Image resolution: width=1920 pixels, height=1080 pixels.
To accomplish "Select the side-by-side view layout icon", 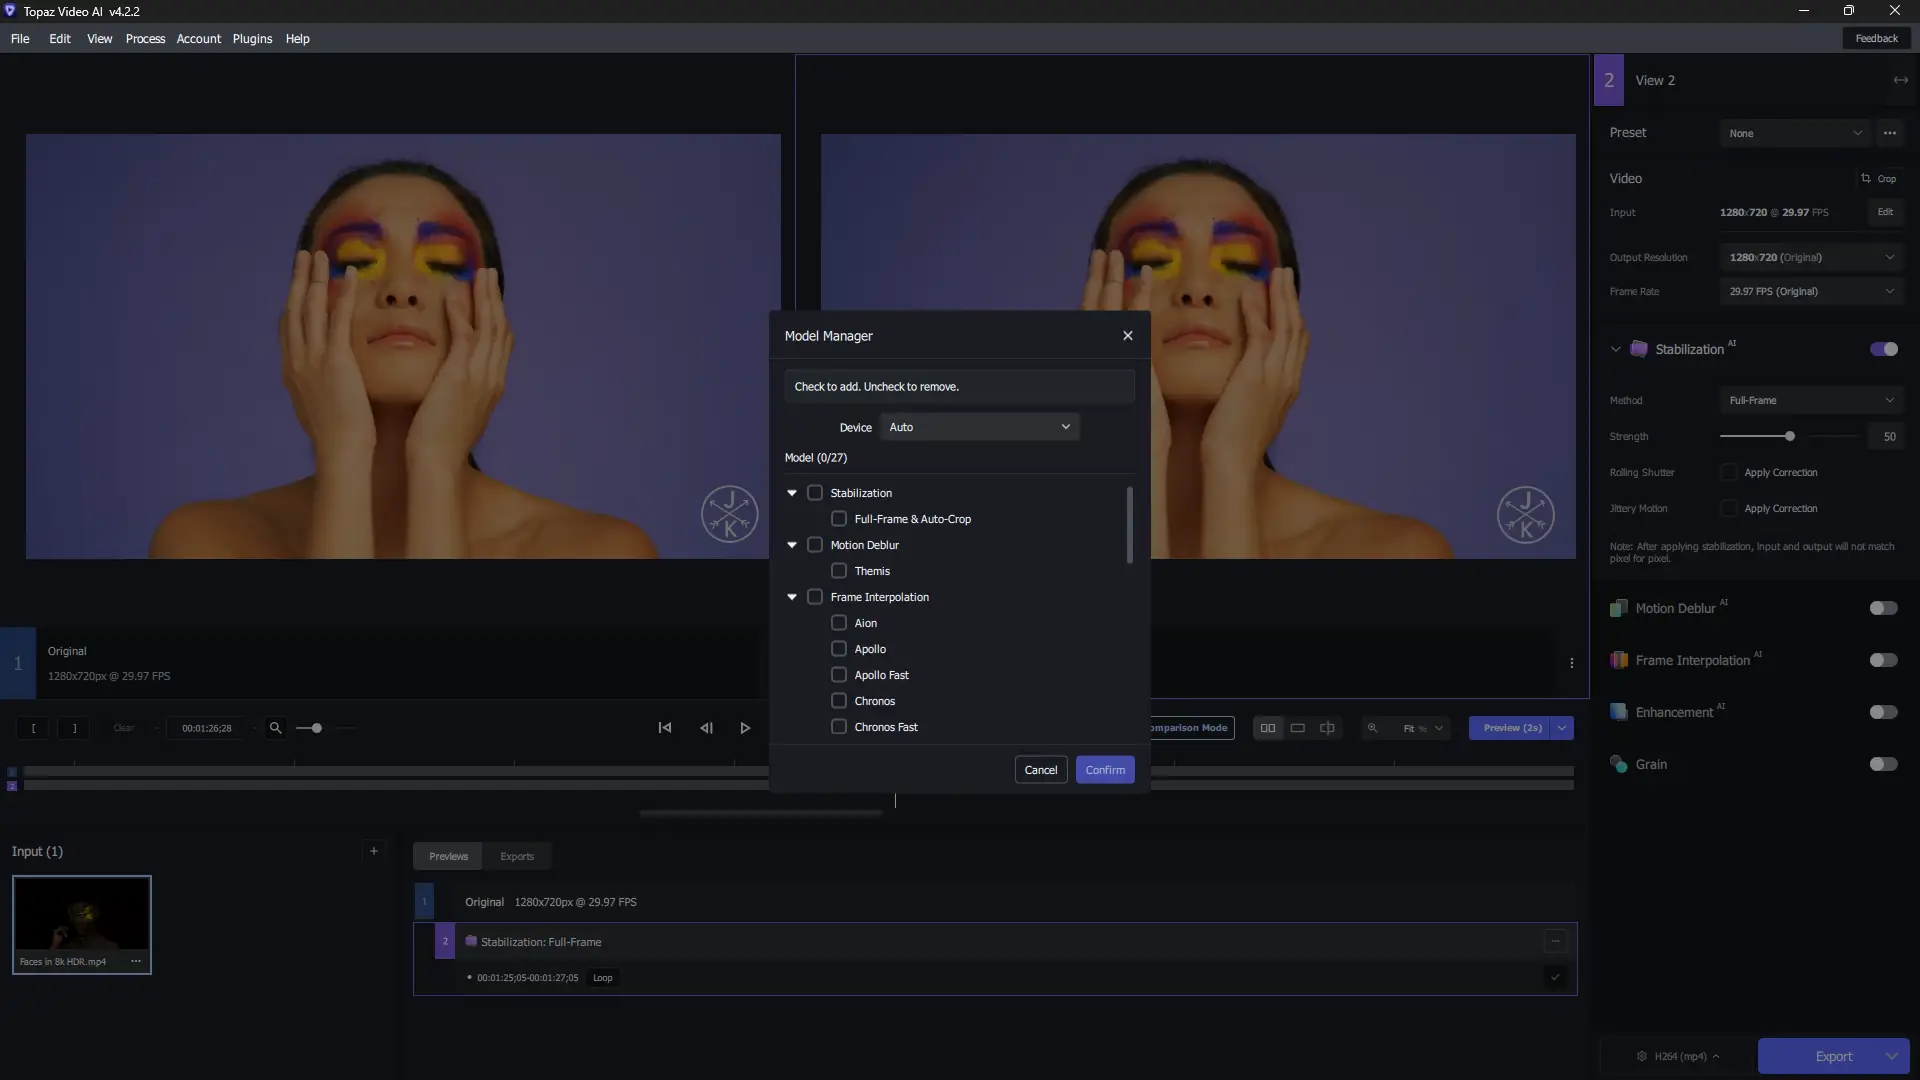I will point(1268,728).
